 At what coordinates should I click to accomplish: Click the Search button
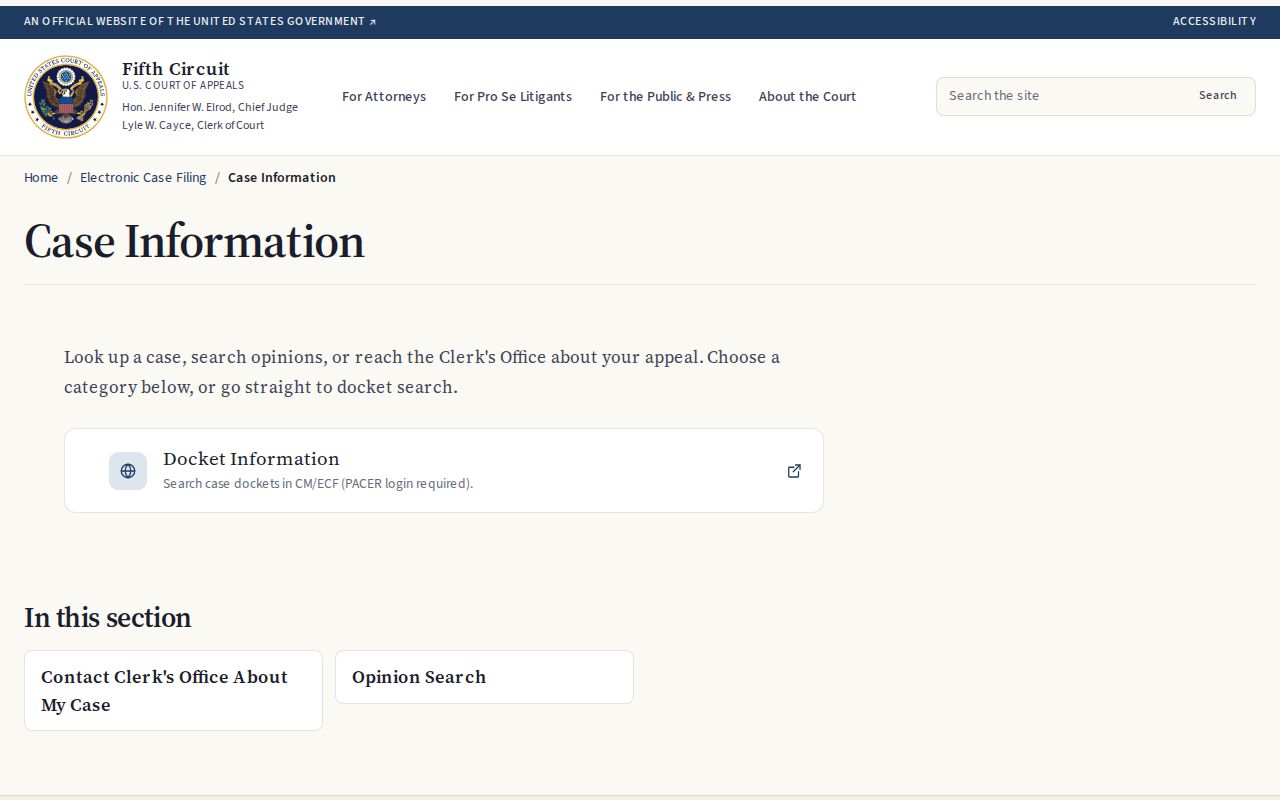[x=1217, y=96]
